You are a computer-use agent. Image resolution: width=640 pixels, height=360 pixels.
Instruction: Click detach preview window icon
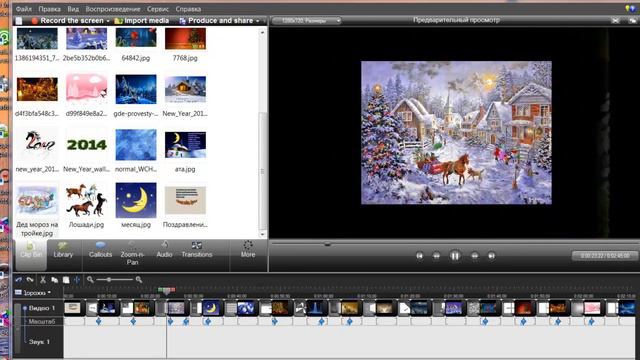click(x=632, y=20)
